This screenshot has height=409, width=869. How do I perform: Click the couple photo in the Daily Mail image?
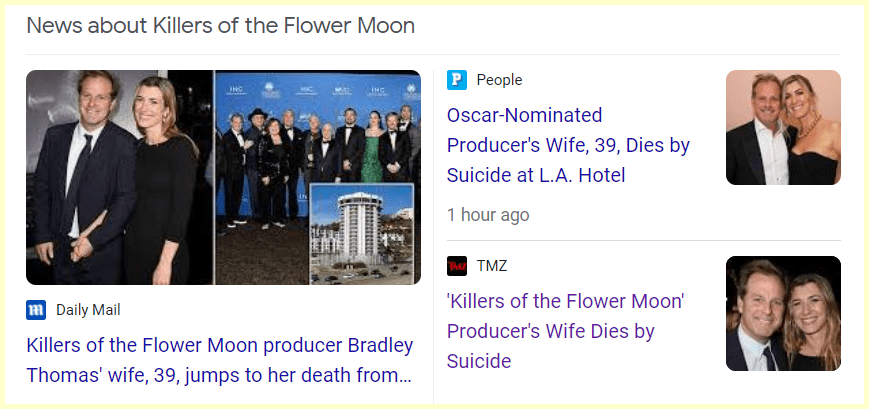[x=120, y=177]
